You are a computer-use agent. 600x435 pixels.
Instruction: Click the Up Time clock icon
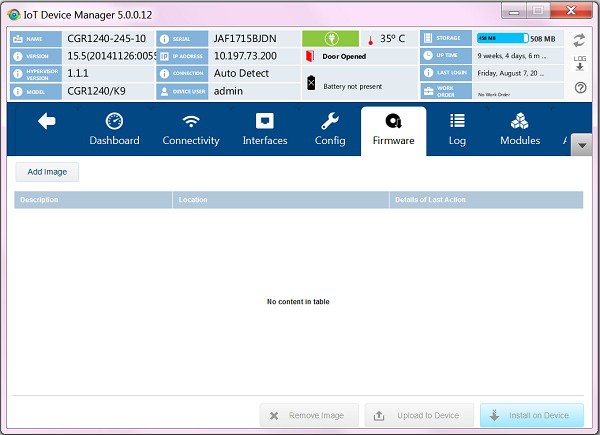[428, 55]
